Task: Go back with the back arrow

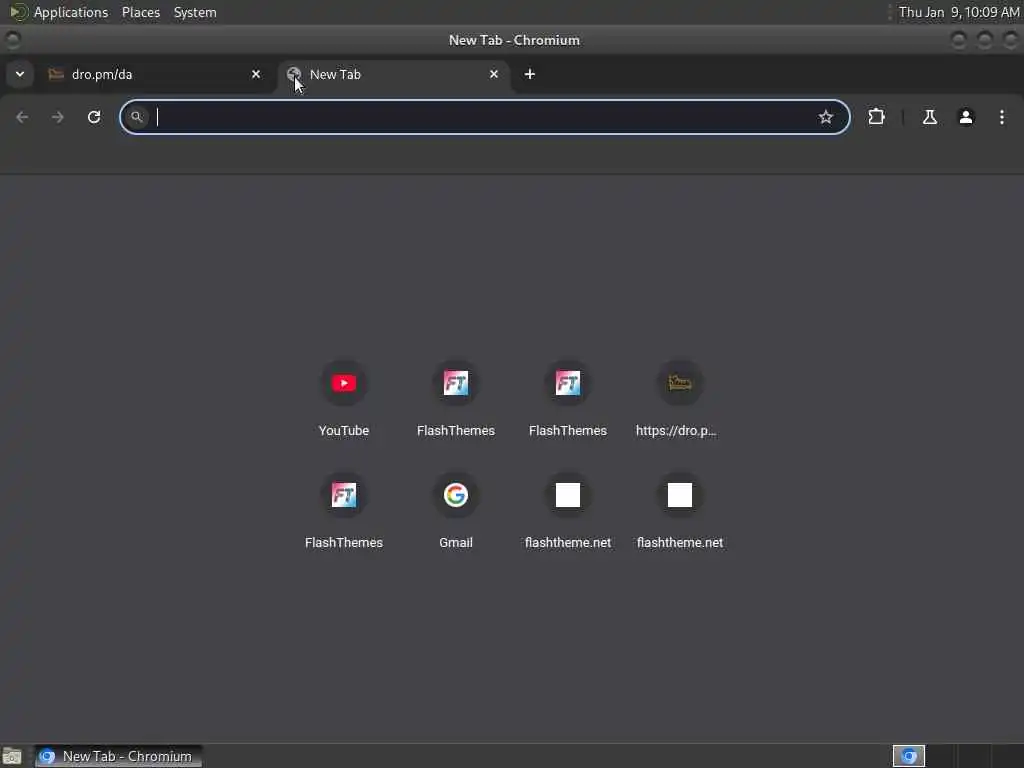Action: 22,117
